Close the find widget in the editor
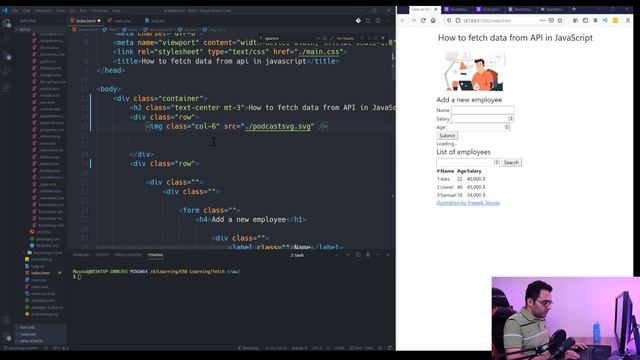 383,38
